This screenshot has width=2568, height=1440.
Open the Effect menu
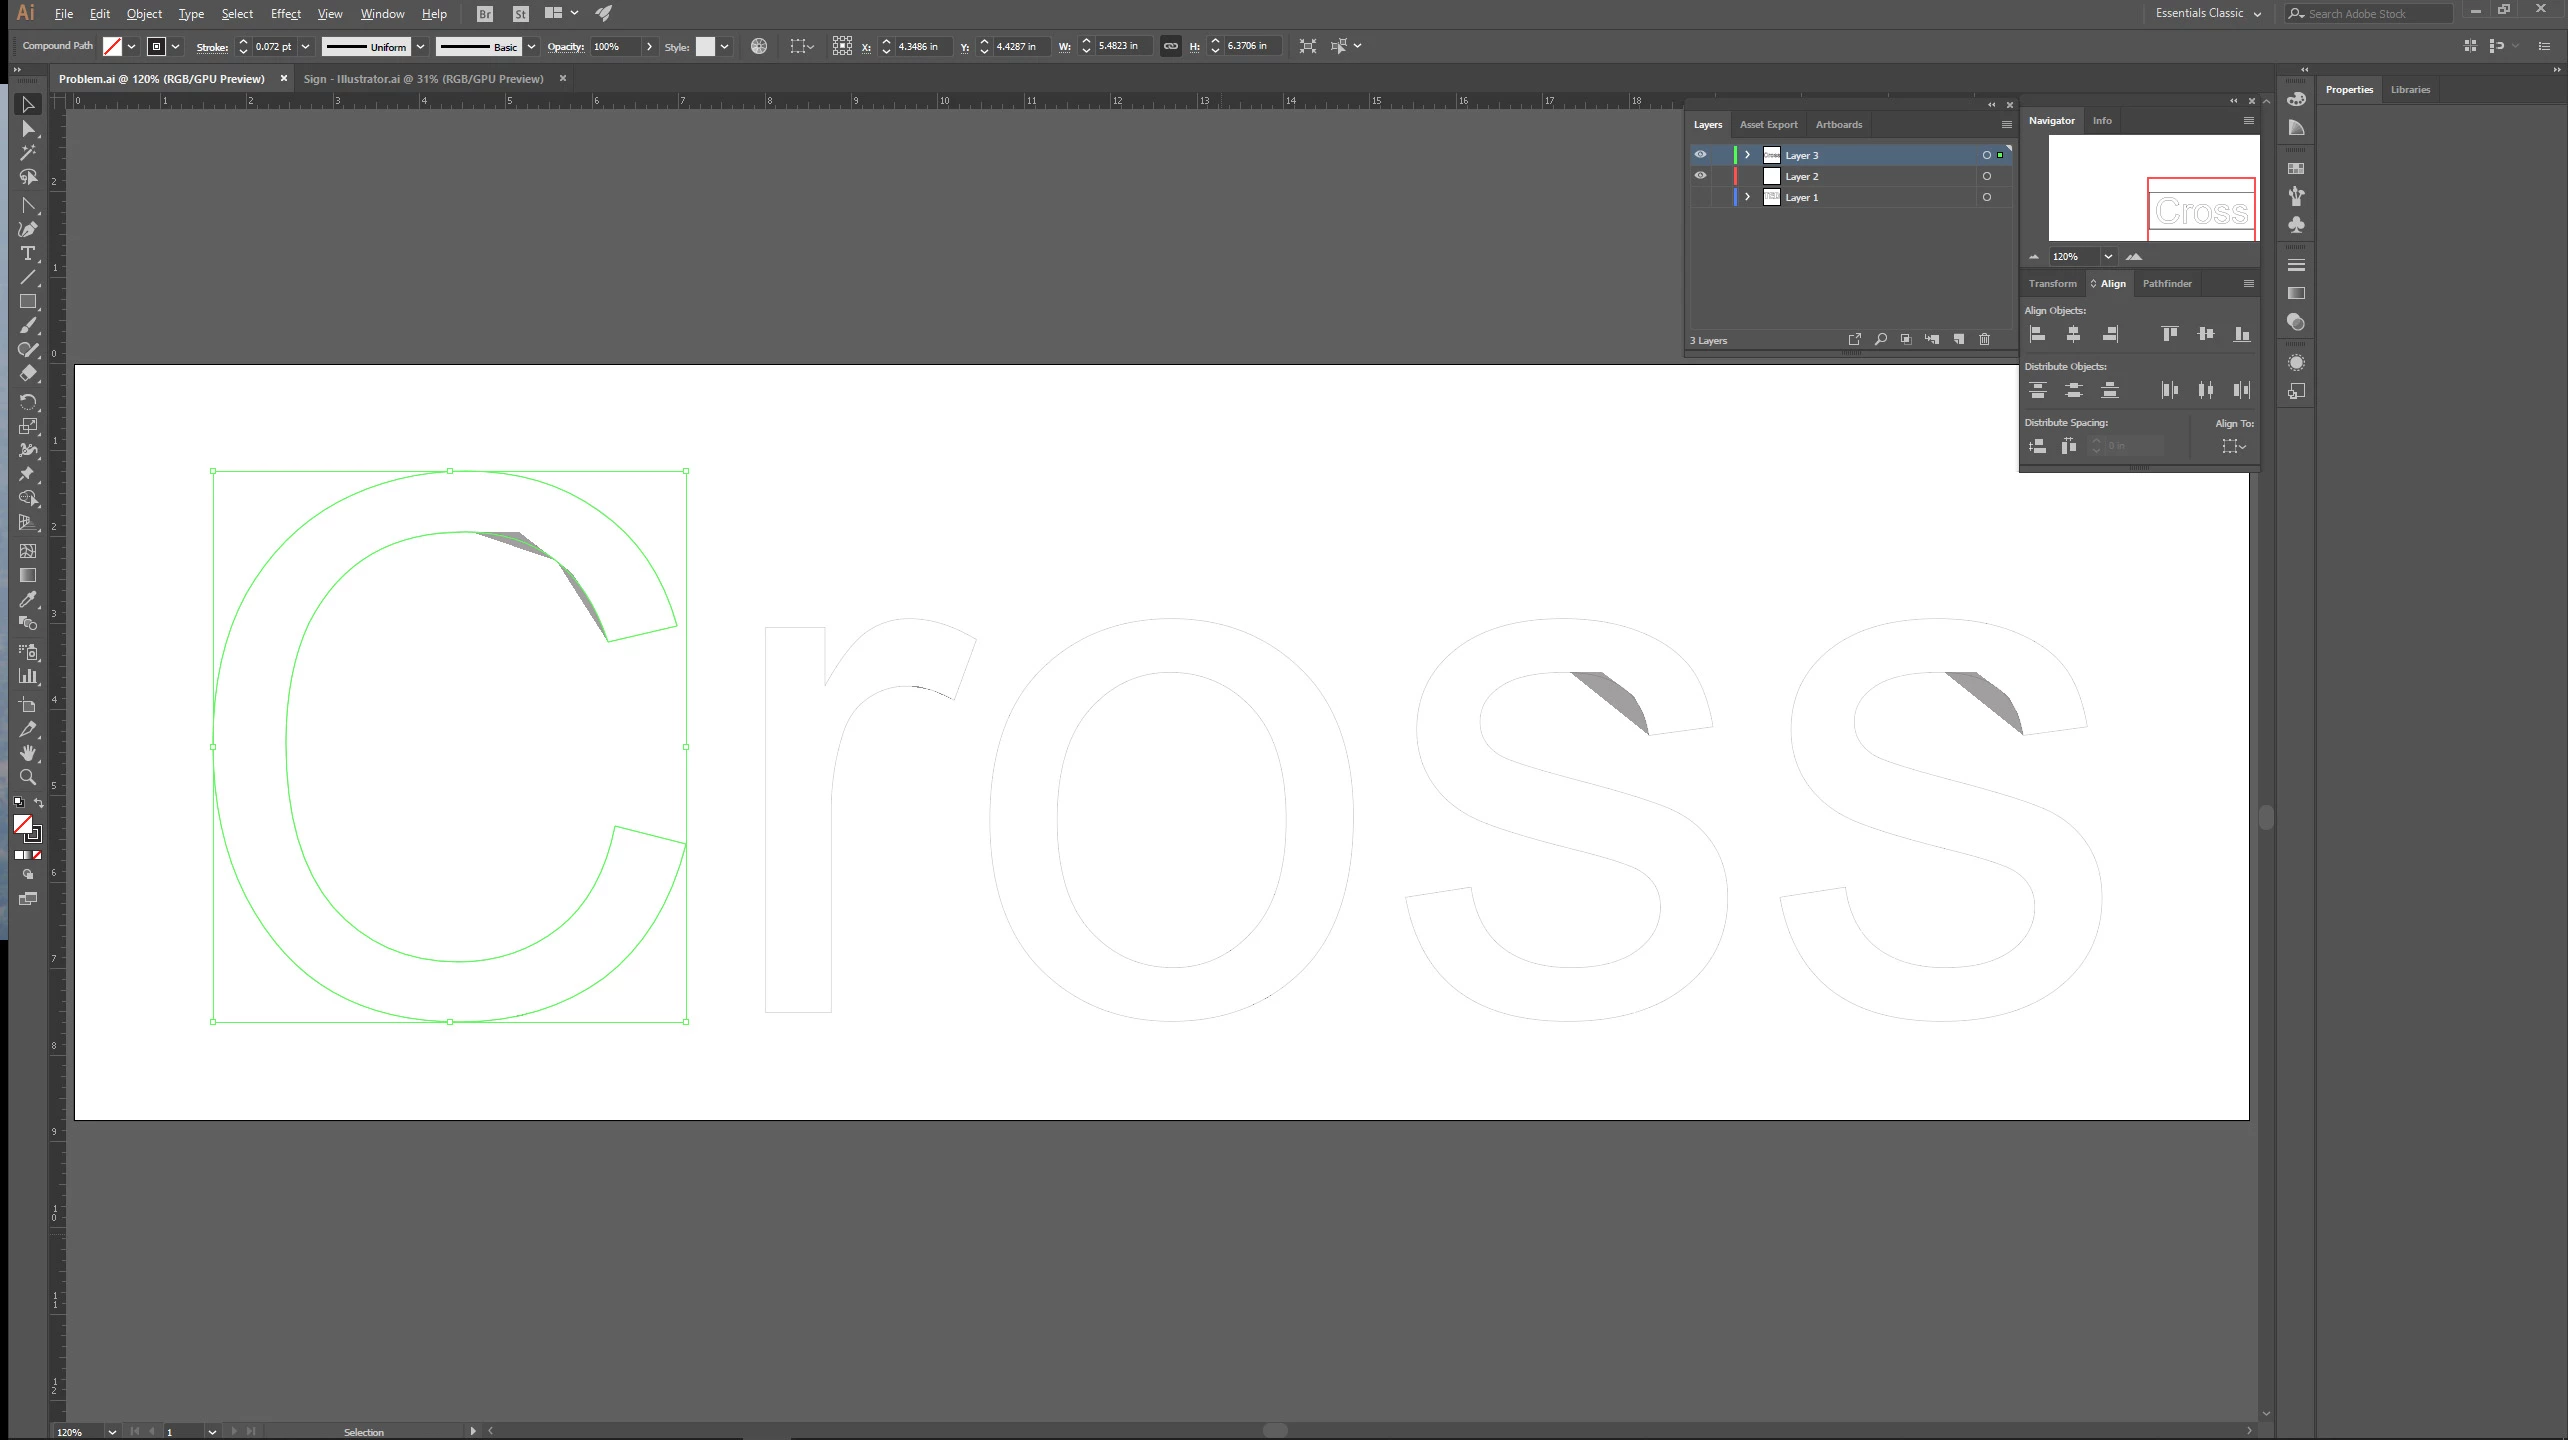pyautogui.click(x=285, y=14)
